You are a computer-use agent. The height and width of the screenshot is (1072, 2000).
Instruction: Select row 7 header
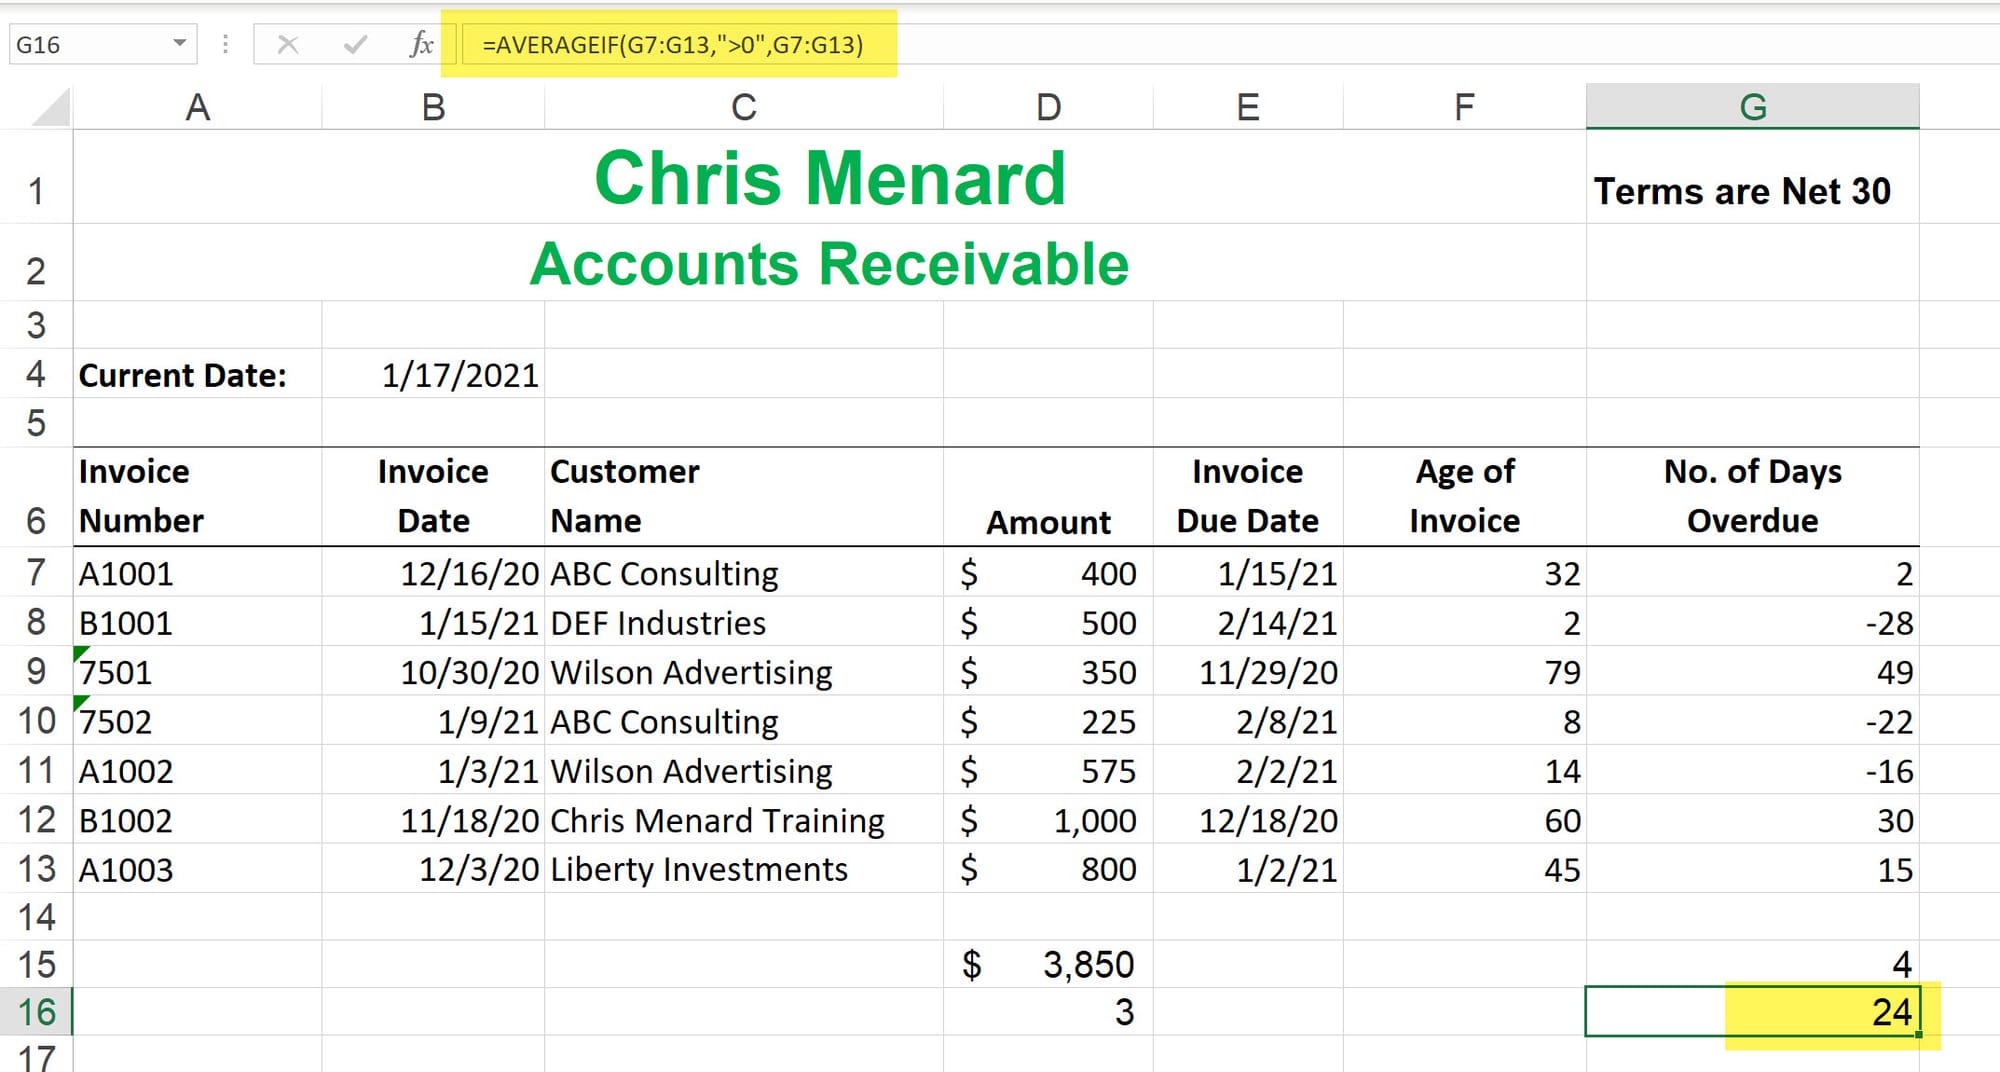[x=37, y=573]
